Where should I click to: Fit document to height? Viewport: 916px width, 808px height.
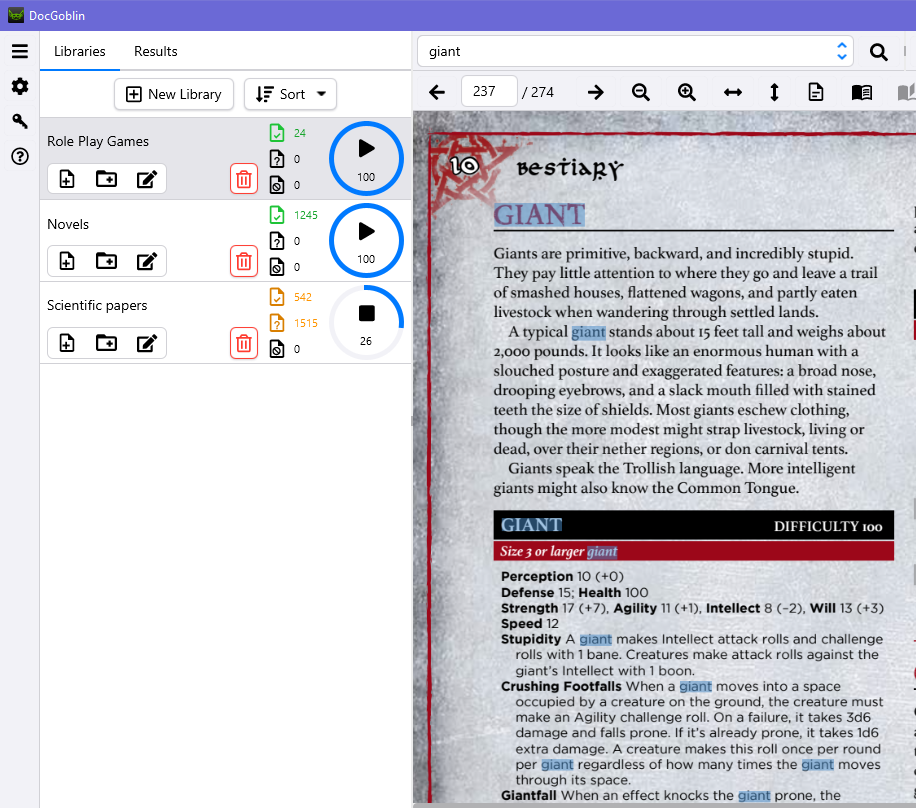point(774,92)
